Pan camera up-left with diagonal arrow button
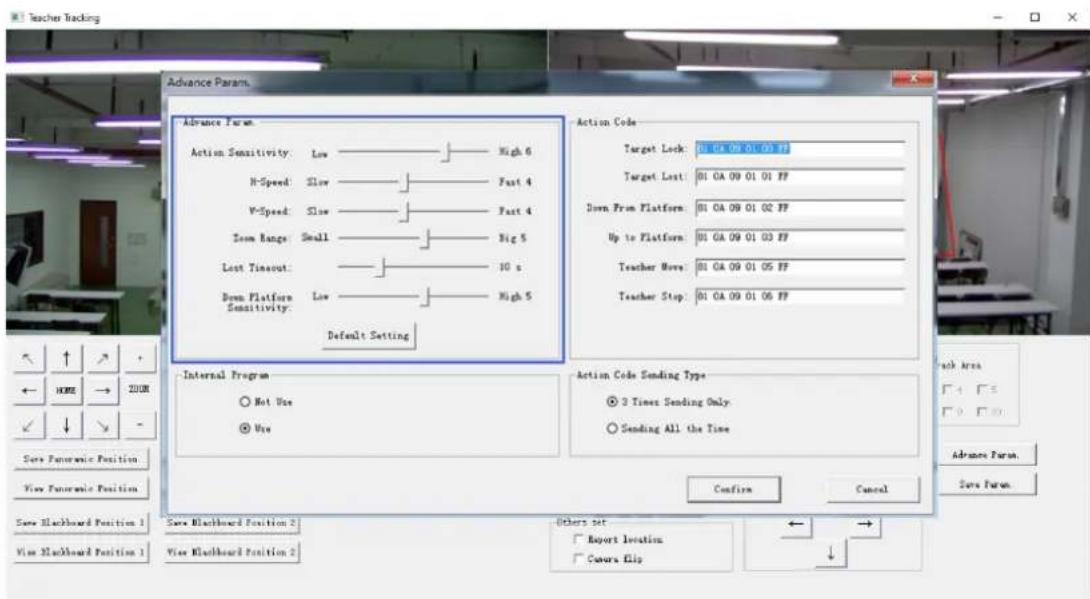The width and height of the screenshot is (1090, 599). (29, 359)
